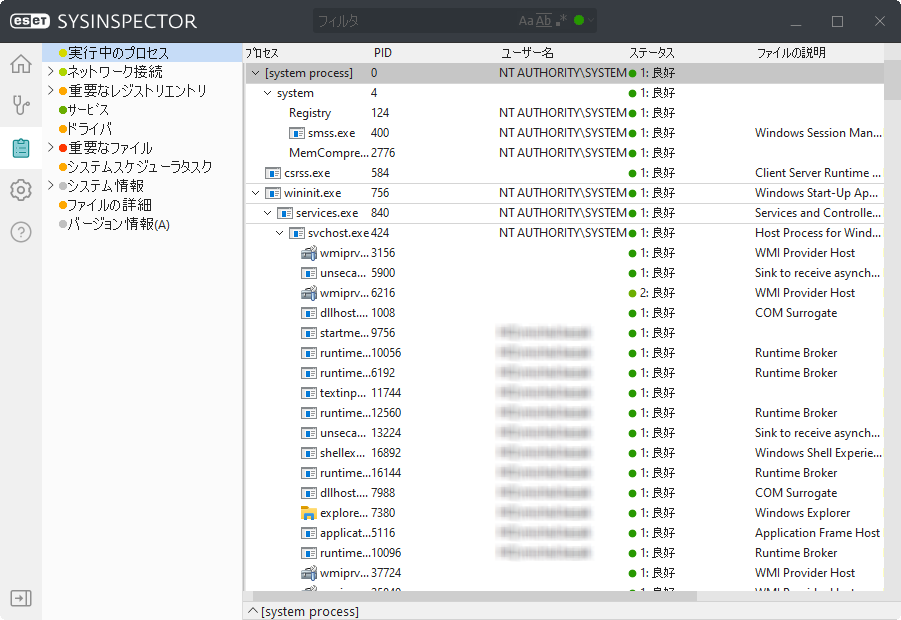Collapse the svchost.exe process branch

(x=280, y=232)
